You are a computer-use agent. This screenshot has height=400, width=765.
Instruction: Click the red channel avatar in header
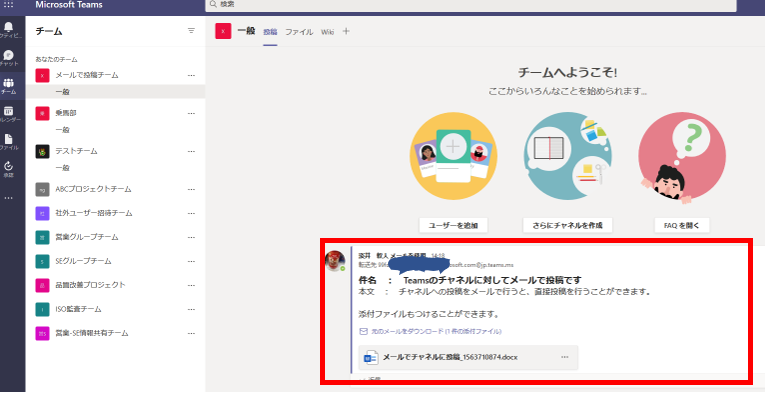(223, 31)
